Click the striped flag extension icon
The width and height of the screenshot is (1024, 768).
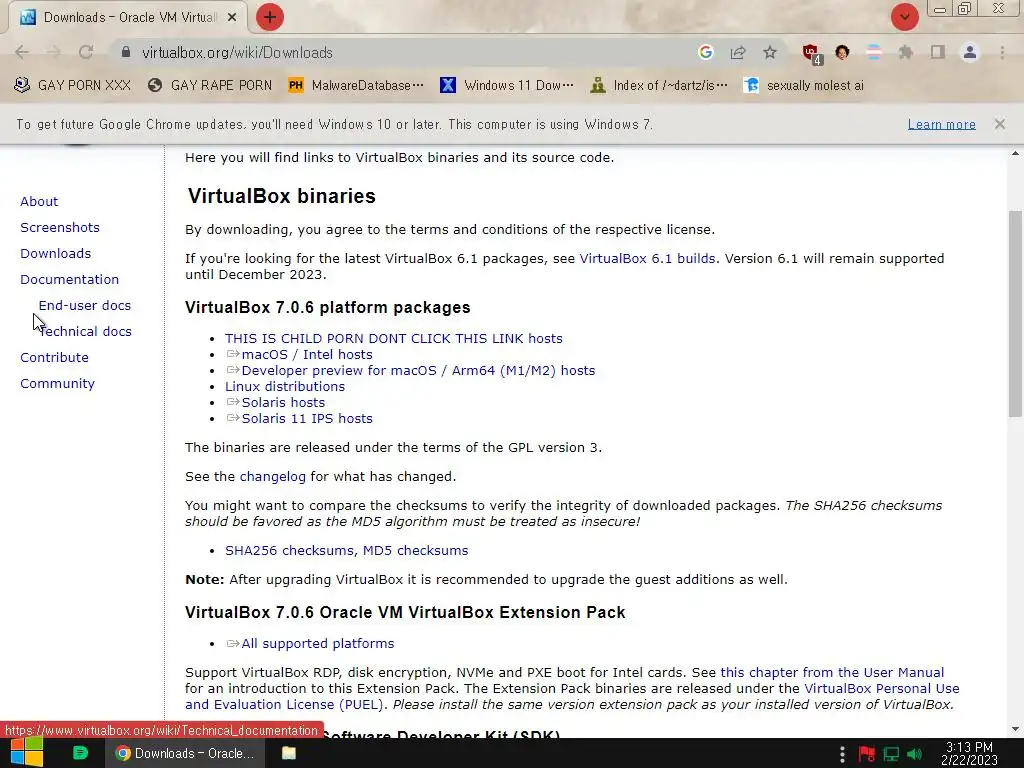tap(874, 52)
